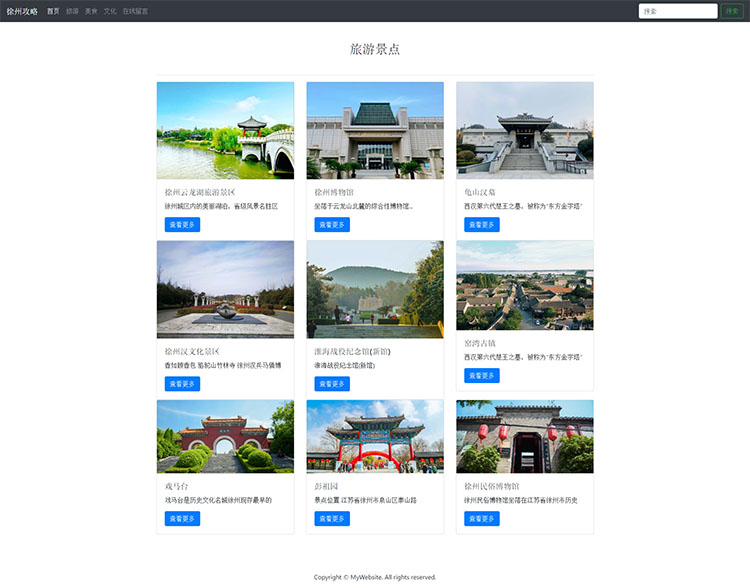Click the 云龙湖 bridge and pavilion photo
The height and width of the screenshot is (588, 750).
point(225,130)
